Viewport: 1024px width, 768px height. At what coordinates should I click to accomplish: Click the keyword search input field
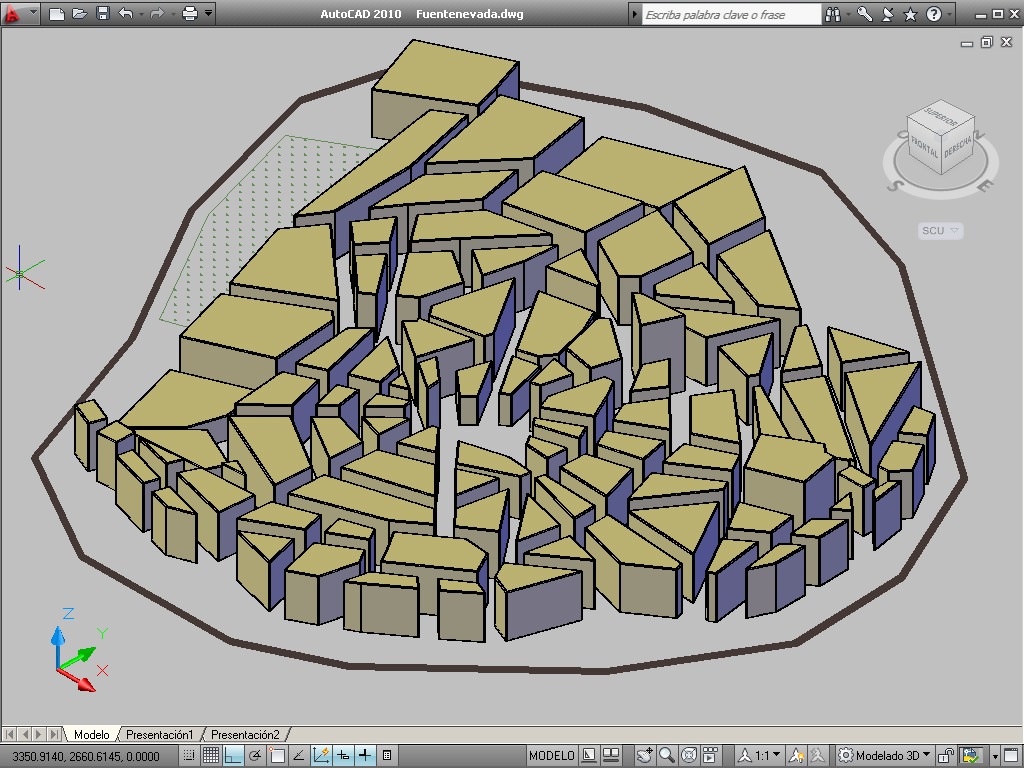tap(731, 14)
